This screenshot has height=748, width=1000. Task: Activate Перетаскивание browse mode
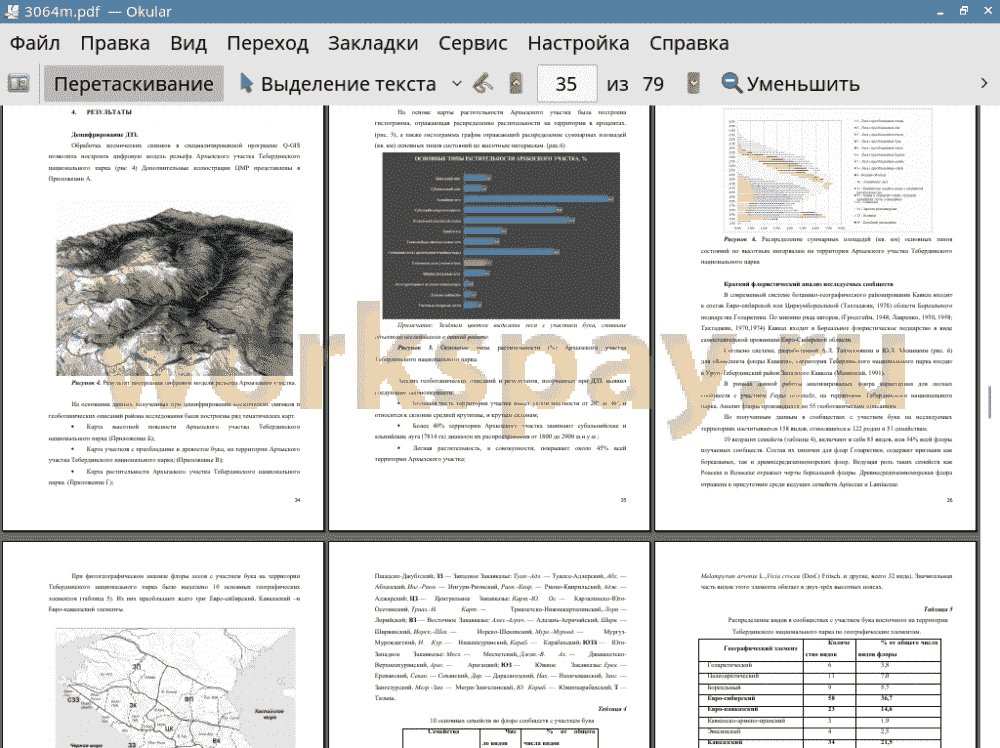coord(134,84)
